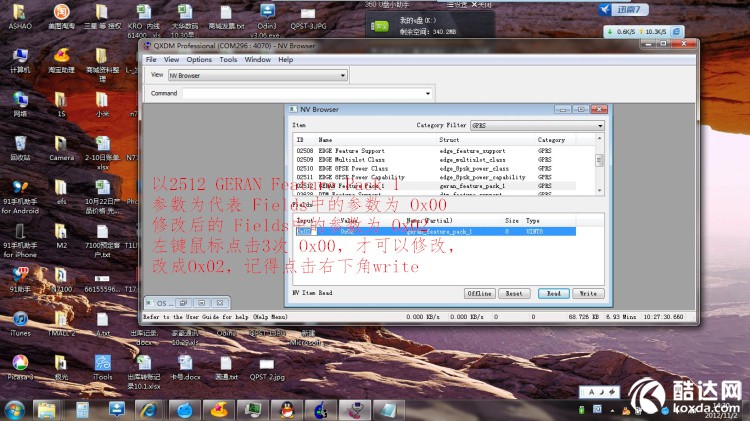This screenshot has width=750, height=421.
Task: Launch 91手机助手 for iPhone icon
Action: [x=20, y=240]
